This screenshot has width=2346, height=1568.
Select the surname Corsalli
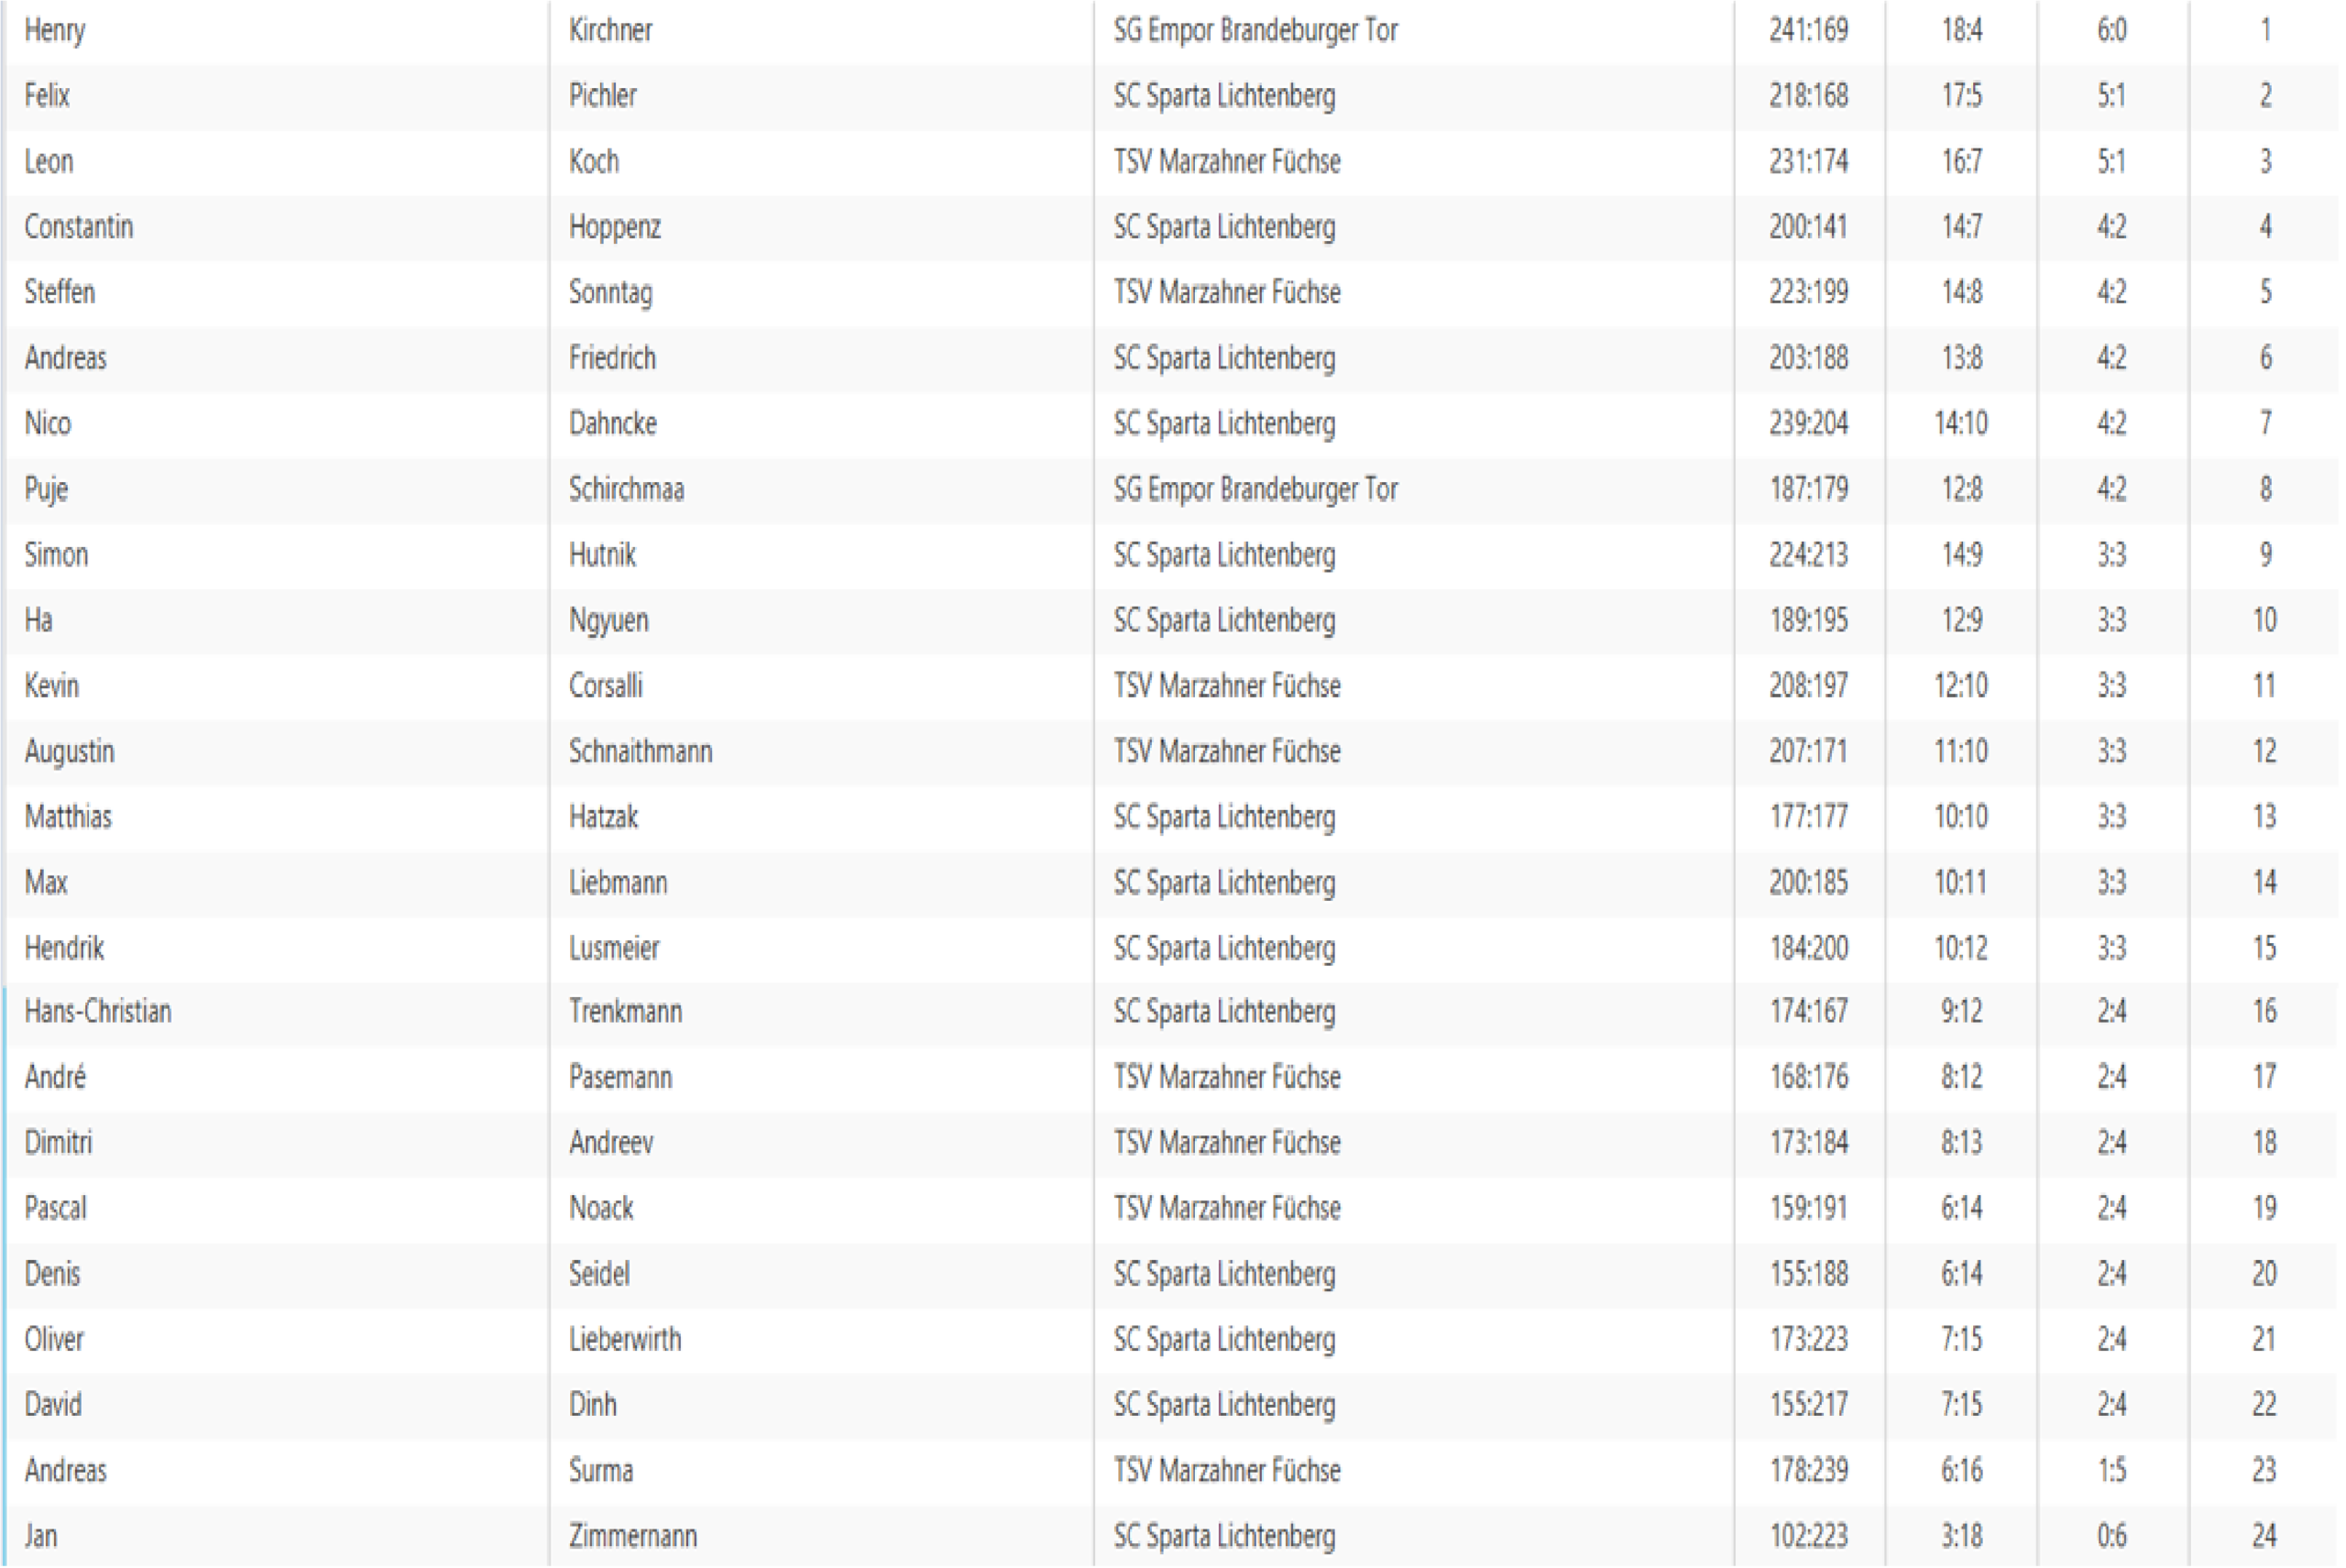[605, 686]
